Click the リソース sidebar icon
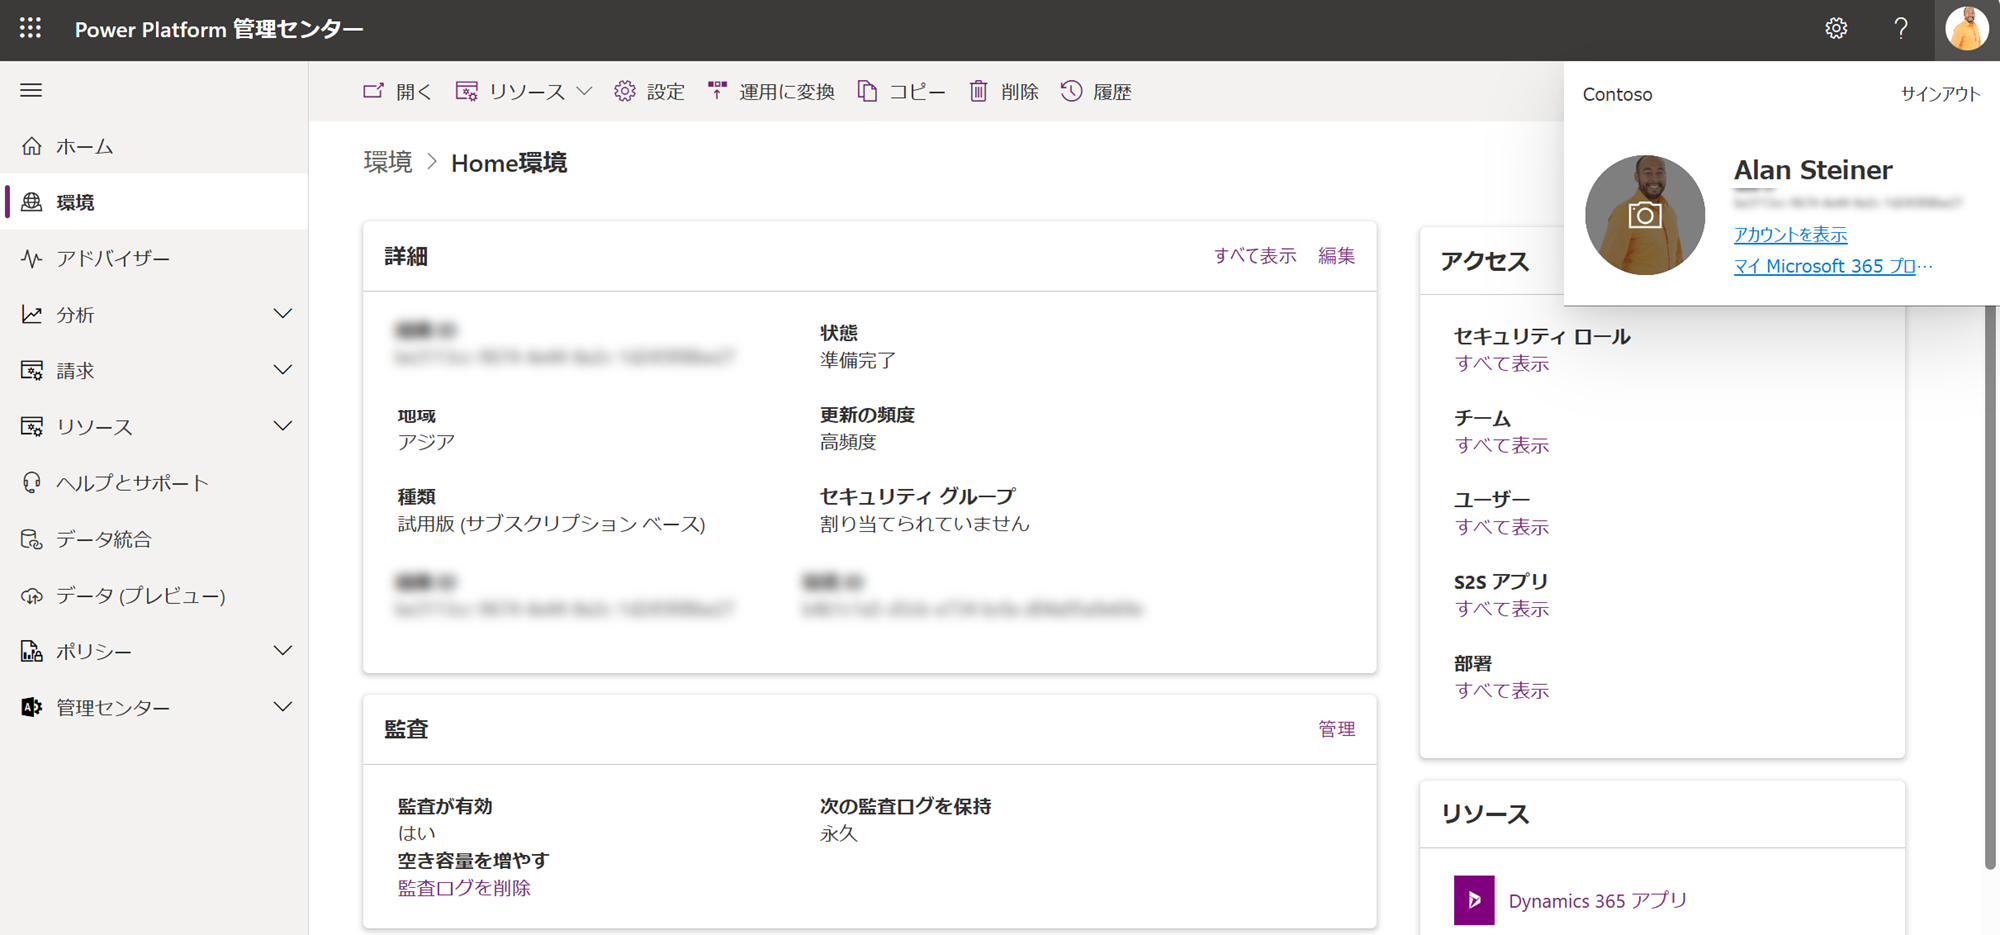This screenshot has width=2000, height=935. (32, 427)
